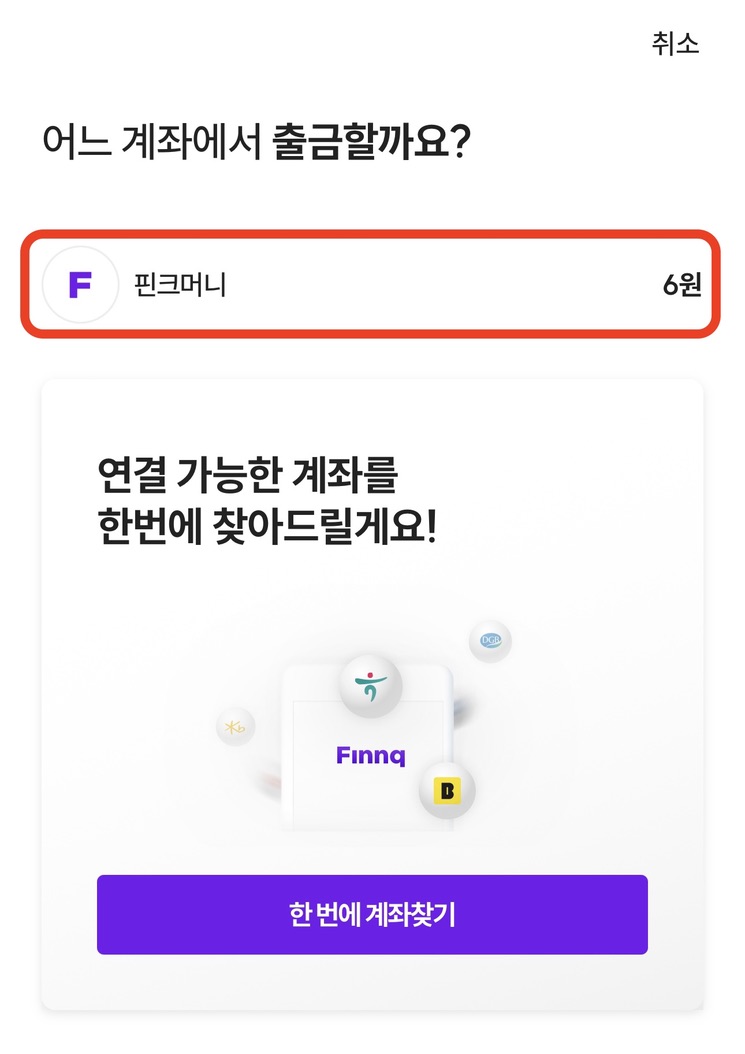The image size is (745, 1054).
Task: Click the 6원 balance label
Action: [x=685, y=284]
